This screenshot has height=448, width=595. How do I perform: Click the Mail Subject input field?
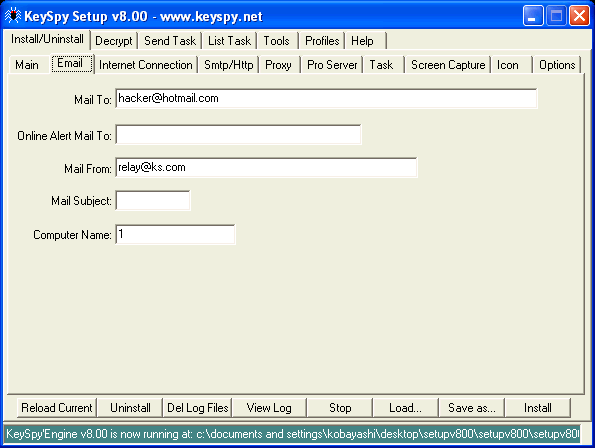153,201
